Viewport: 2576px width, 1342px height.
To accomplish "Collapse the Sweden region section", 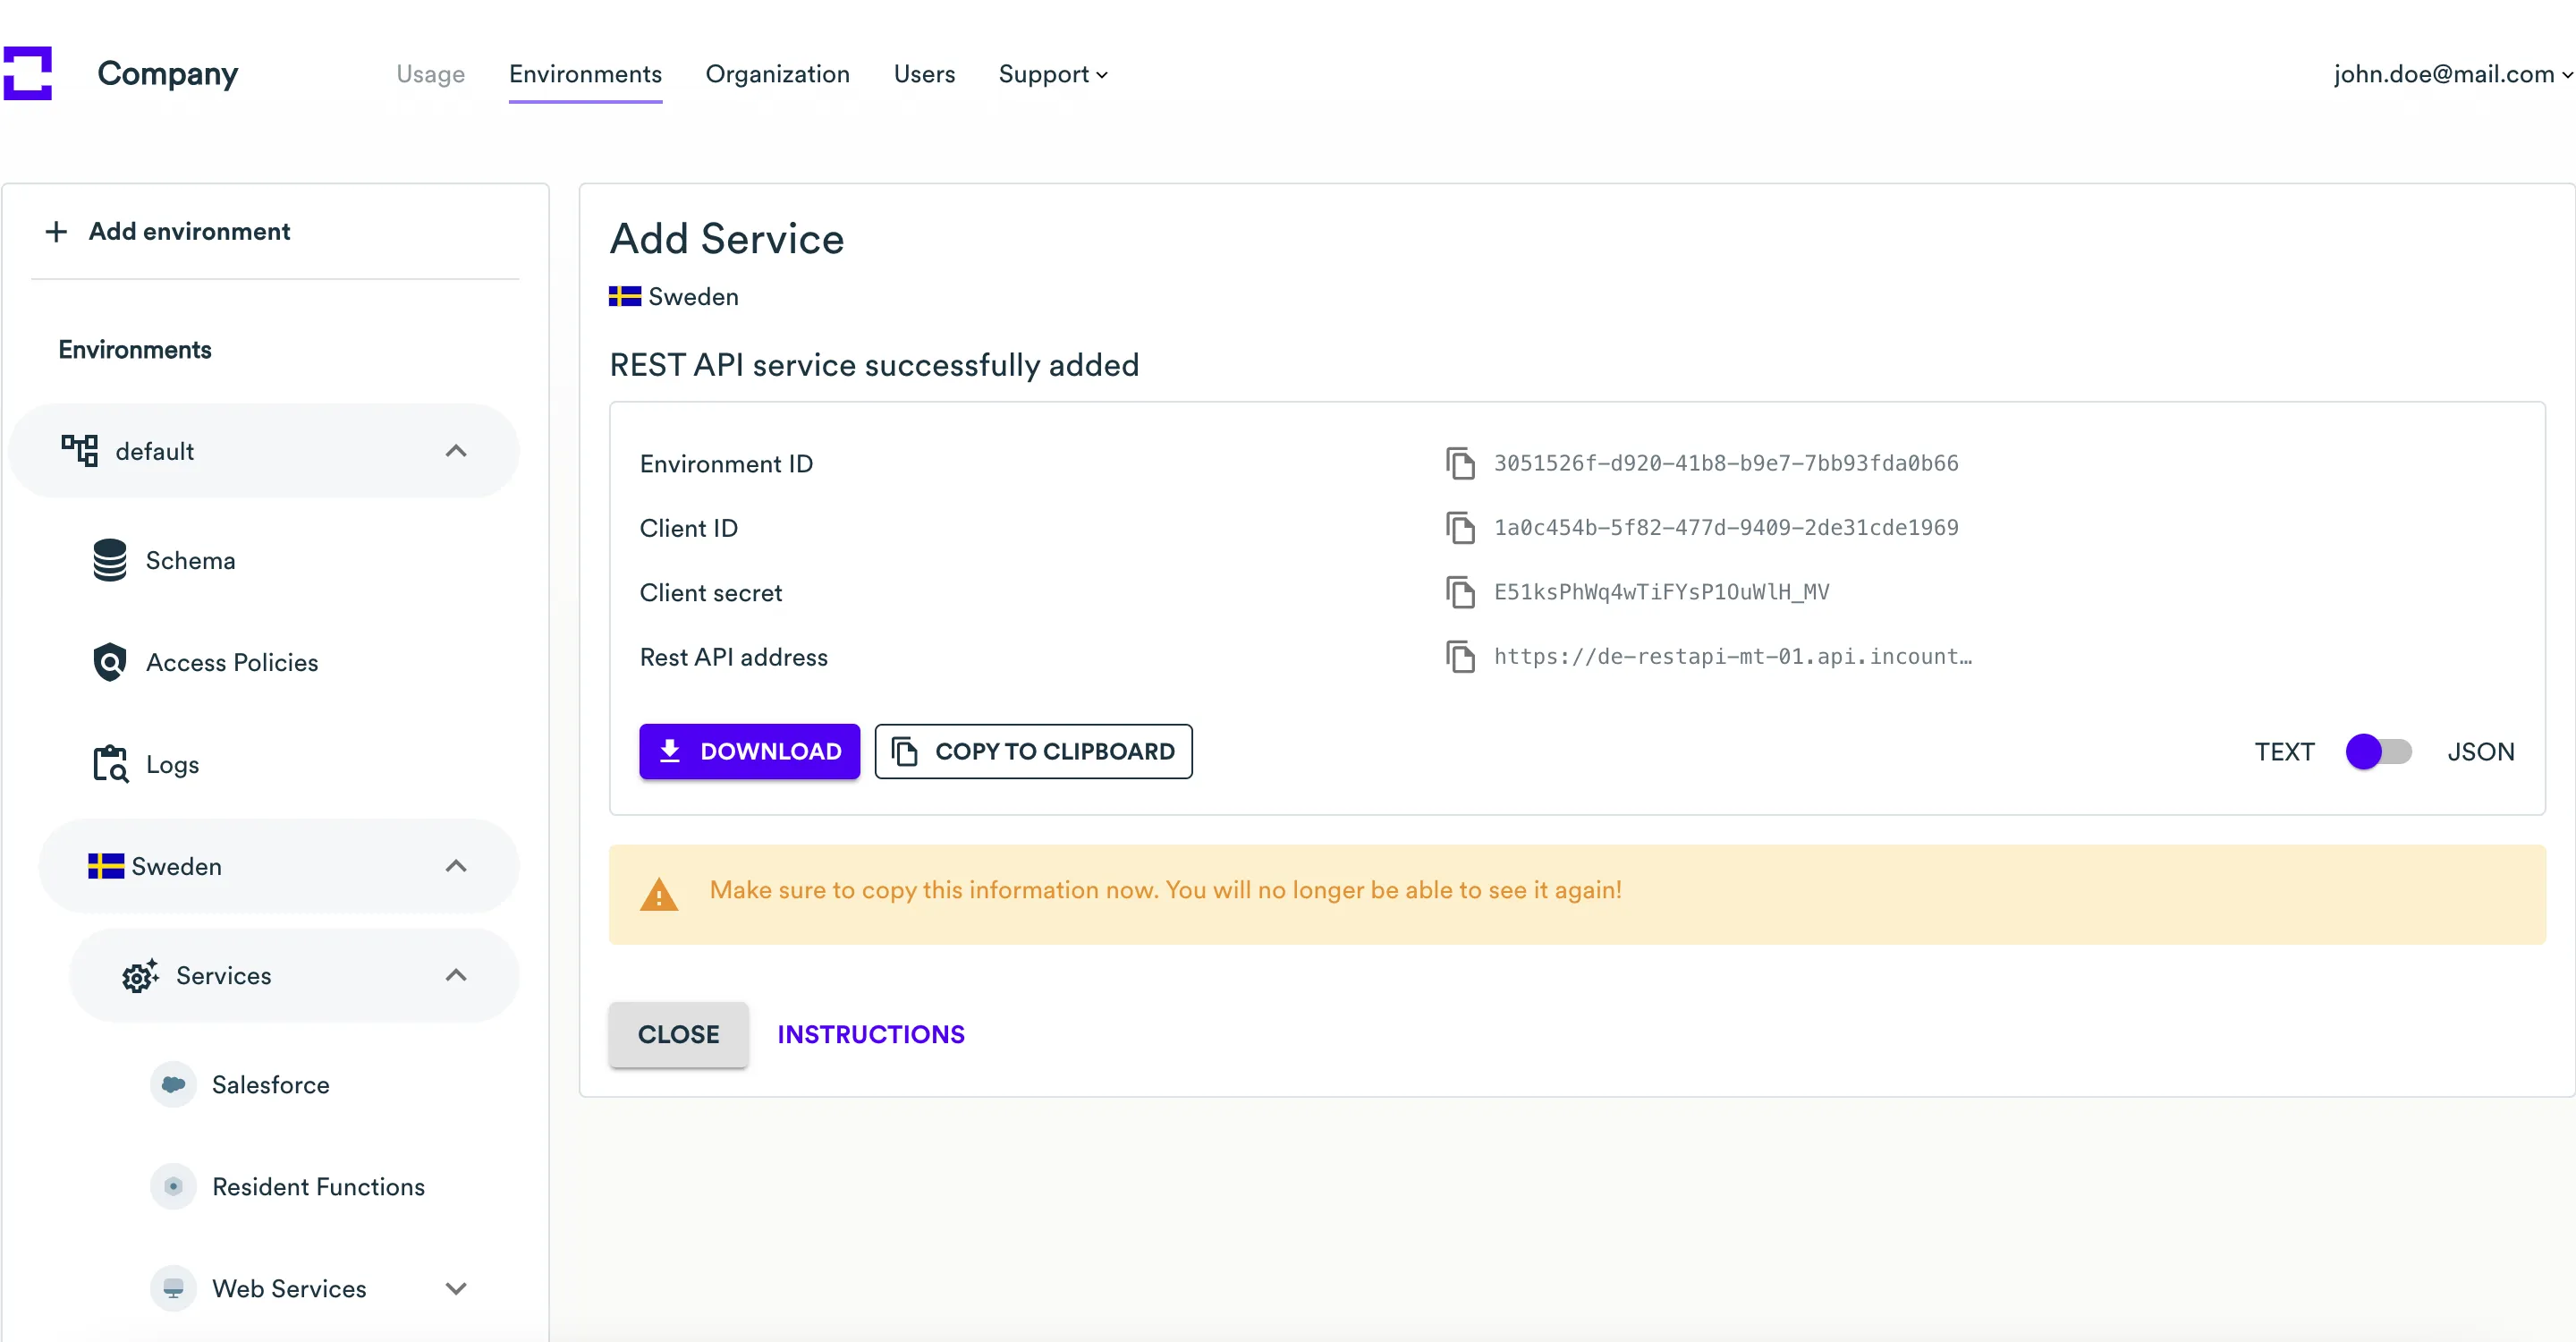I will [456, 866].
